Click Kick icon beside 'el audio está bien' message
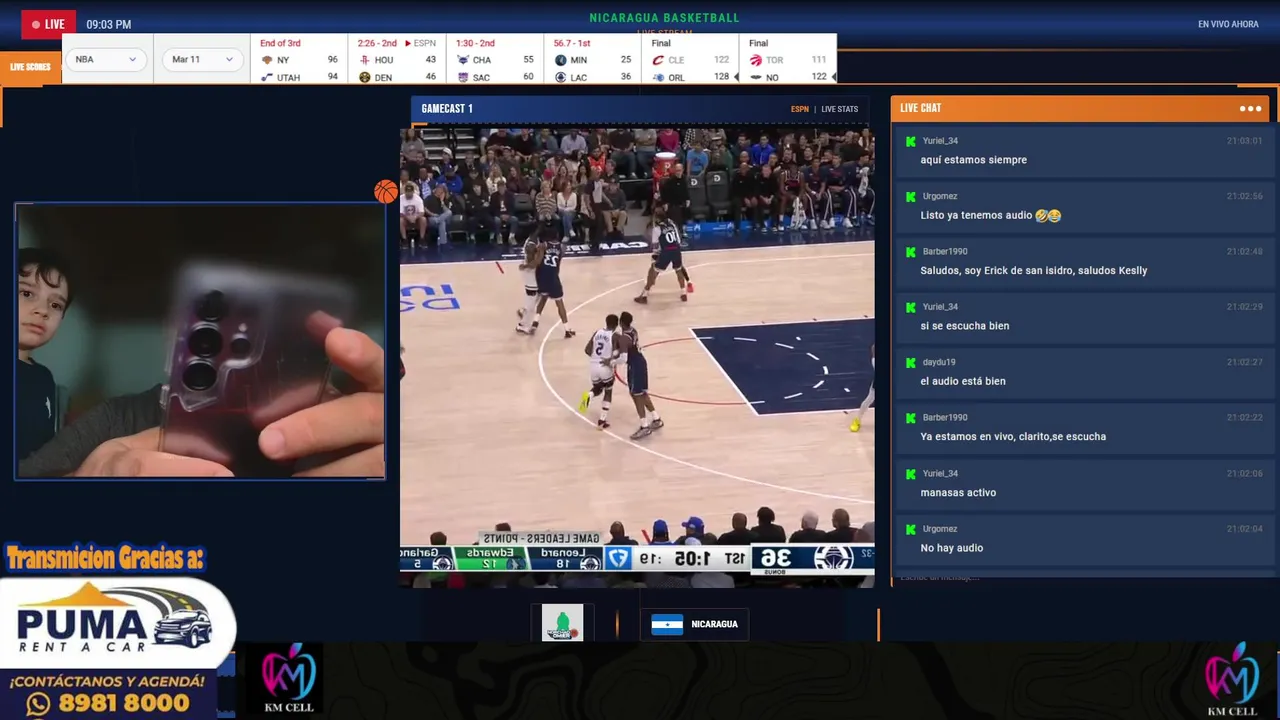The width and height of the screenshot is (1280, 720). point(910,362)
